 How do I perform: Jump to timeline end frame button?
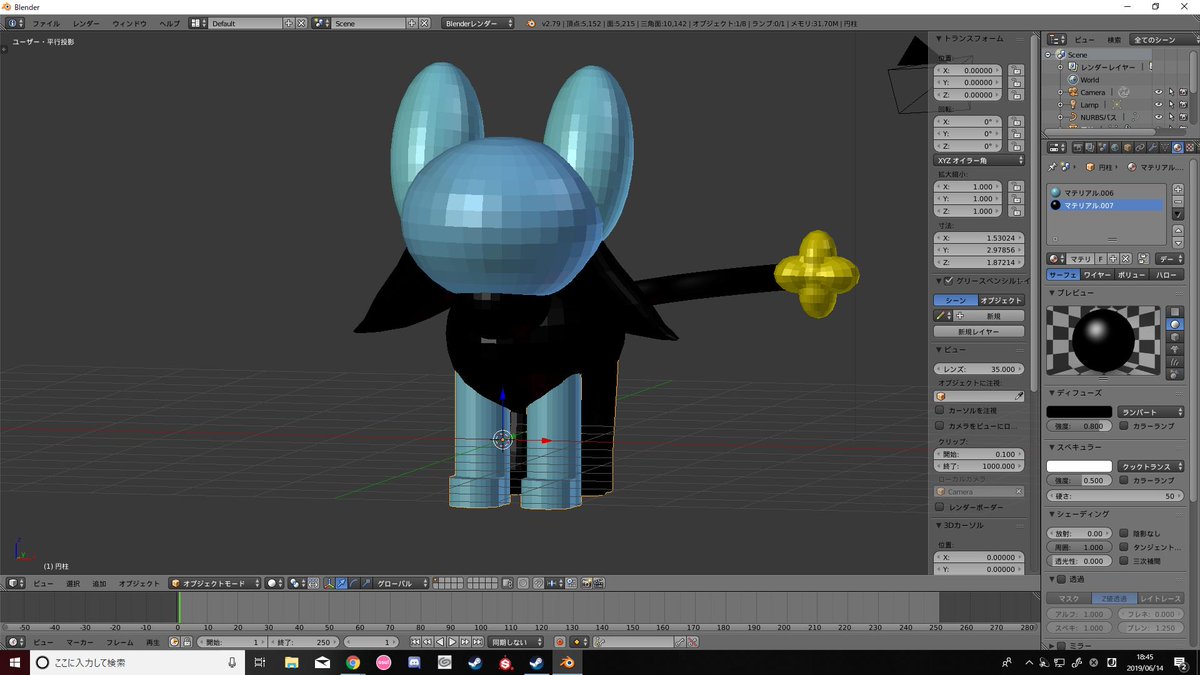[x=476, y=642]
